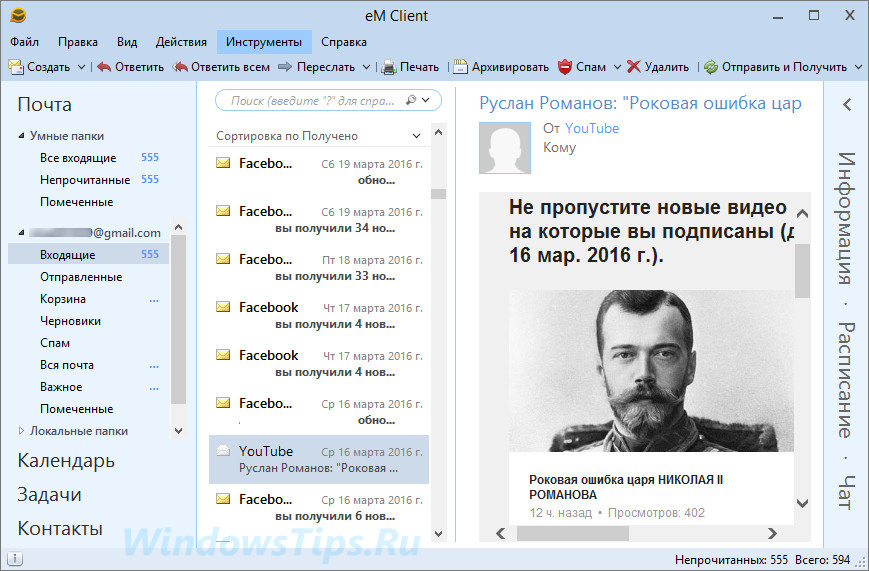Open the Forward button dropdown arrow

pos(366,67)
